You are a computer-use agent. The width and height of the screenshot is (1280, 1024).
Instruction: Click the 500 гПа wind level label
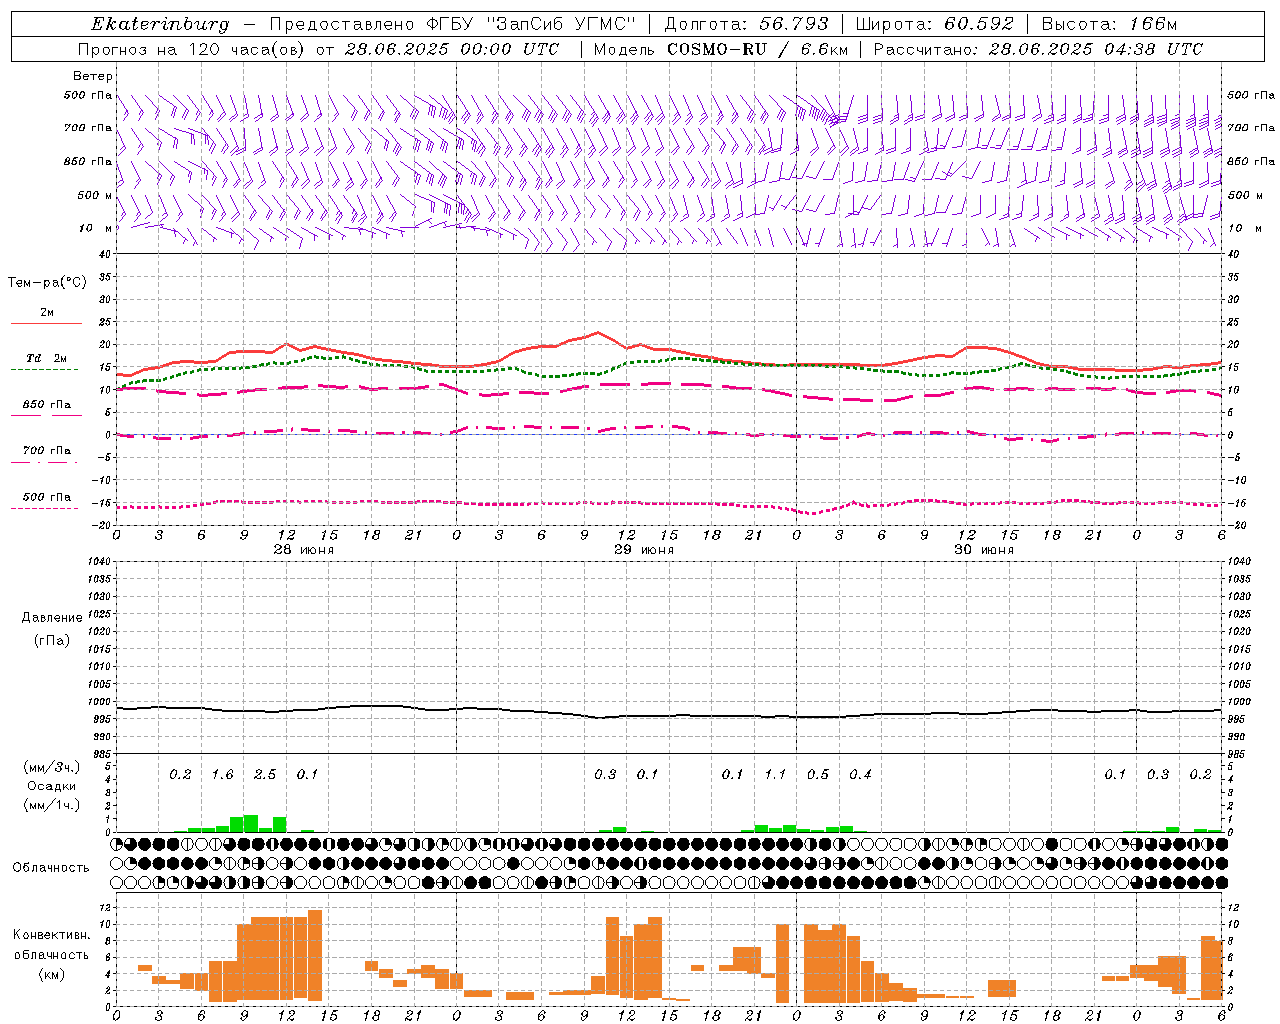pos(88,95)
